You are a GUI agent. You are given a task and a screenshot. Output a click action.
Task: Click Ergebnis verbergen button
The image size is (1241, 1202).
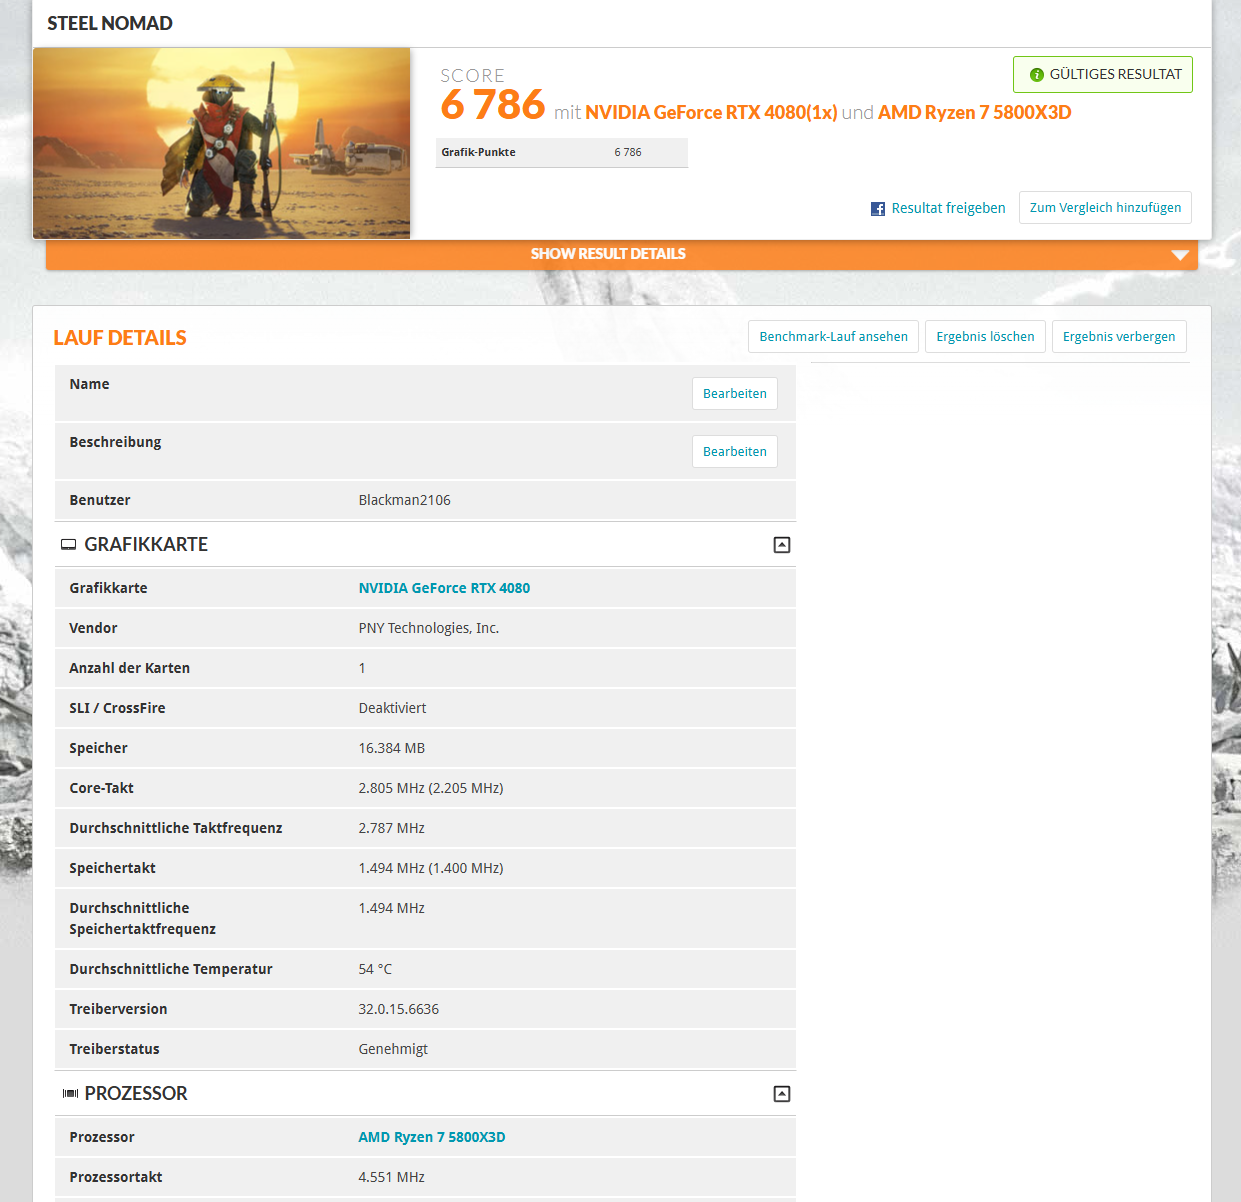click(x=1119, y=337)
